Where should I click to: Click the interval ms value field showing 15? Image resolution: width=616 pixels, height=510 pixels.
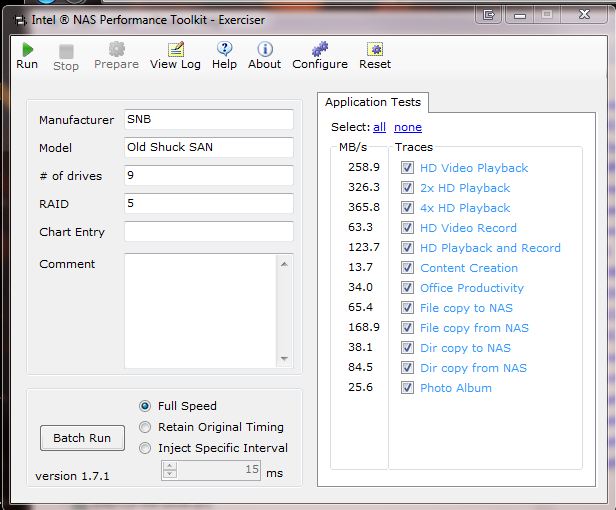(218, 470)
